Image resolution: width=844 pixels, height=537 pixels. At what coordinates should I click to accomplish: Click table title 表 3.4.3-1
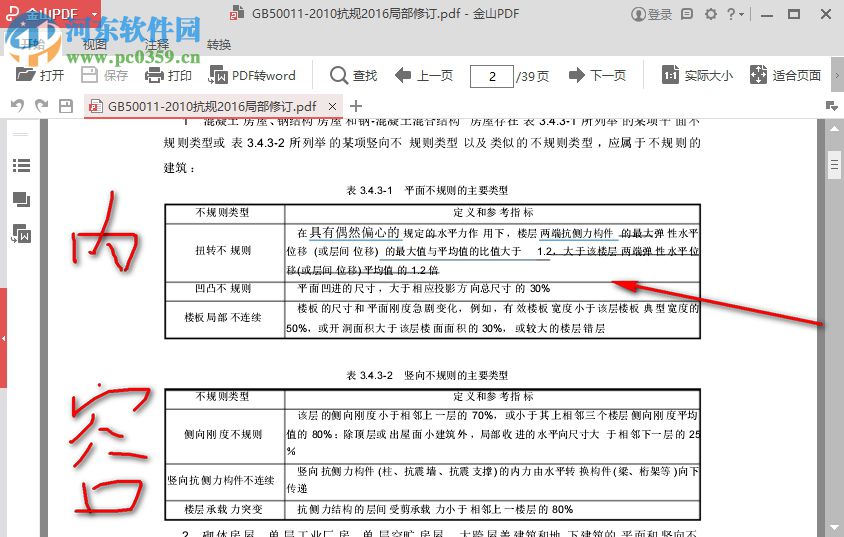coord(427,190)
